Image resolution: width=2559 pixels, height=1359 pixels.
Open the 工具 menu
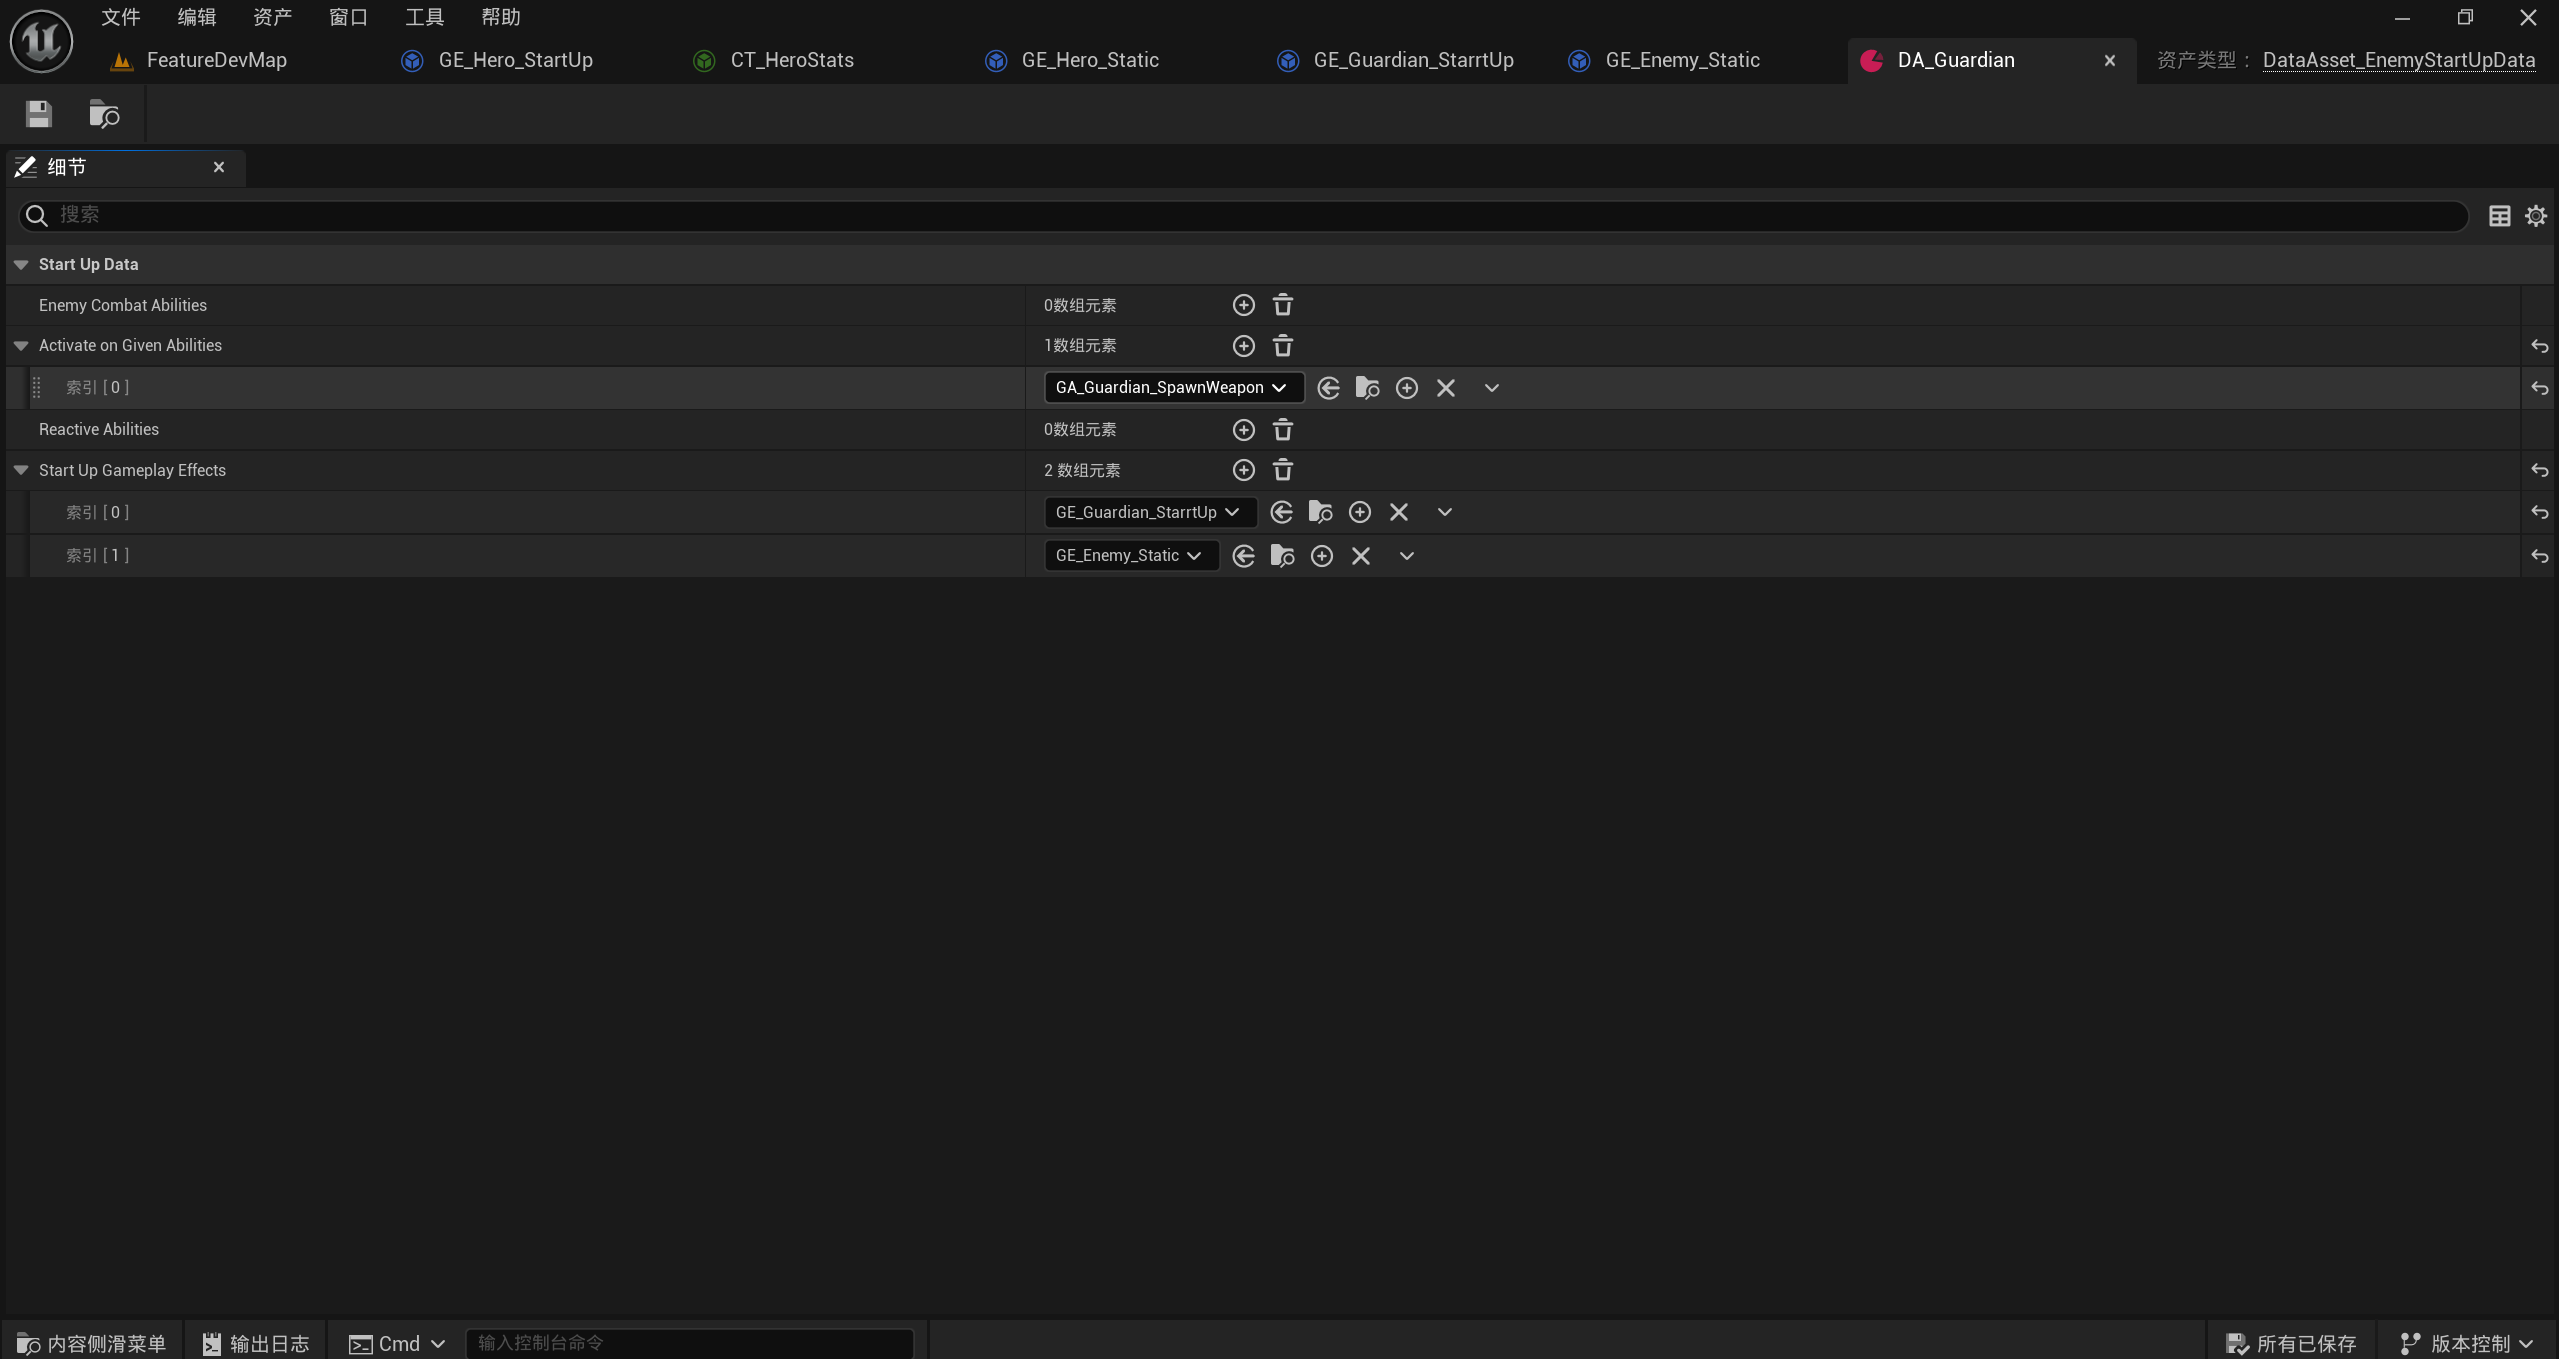click(x=424, y=17)
